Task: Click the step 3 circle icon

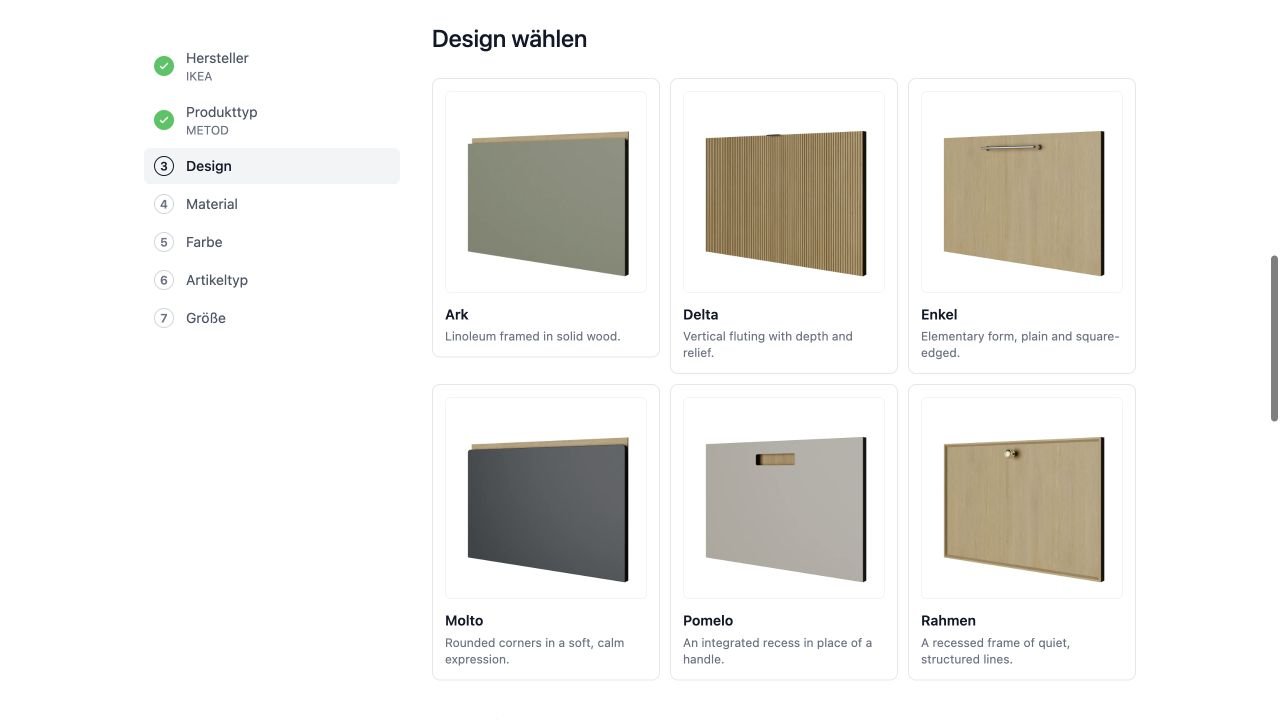Action: pos(164,166)
